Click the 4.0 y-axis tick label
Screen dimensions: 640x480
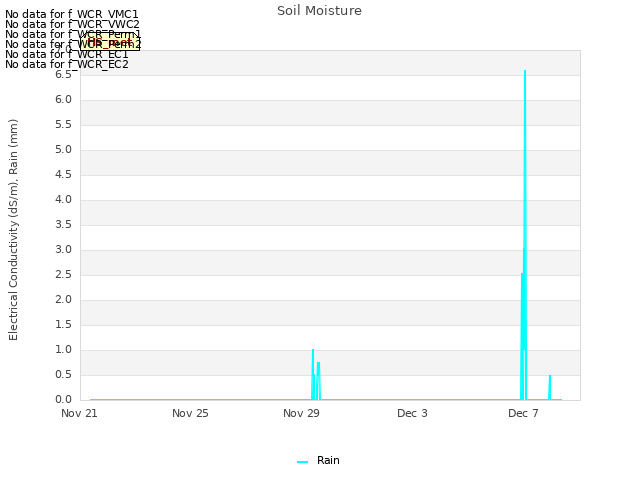point(63,200)
